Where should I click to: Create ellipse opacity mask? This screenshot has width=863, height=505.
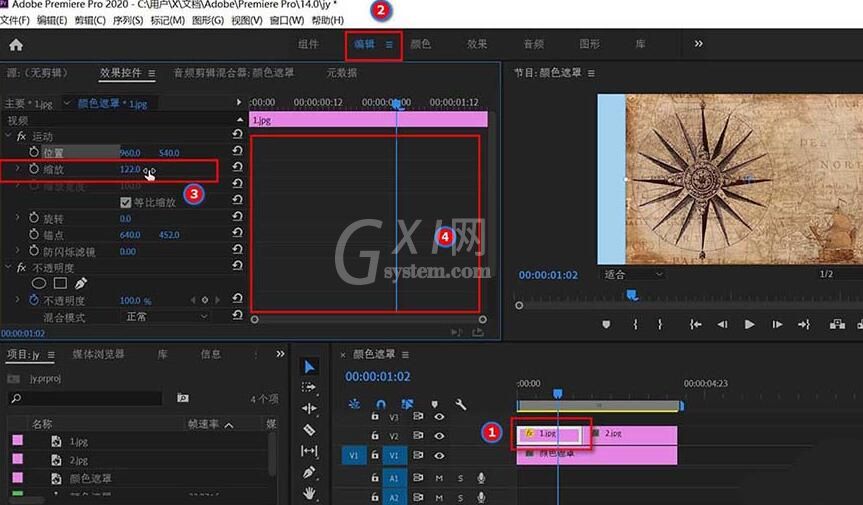click(39, 283)
